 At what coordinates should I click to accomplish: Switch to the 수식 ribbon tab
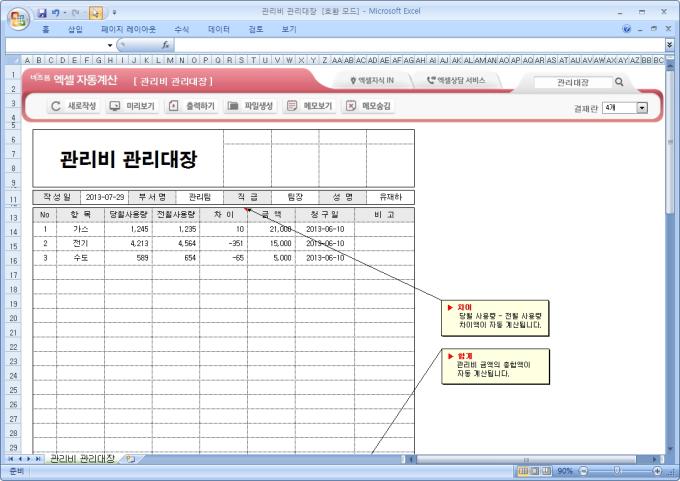coord(182,29)
